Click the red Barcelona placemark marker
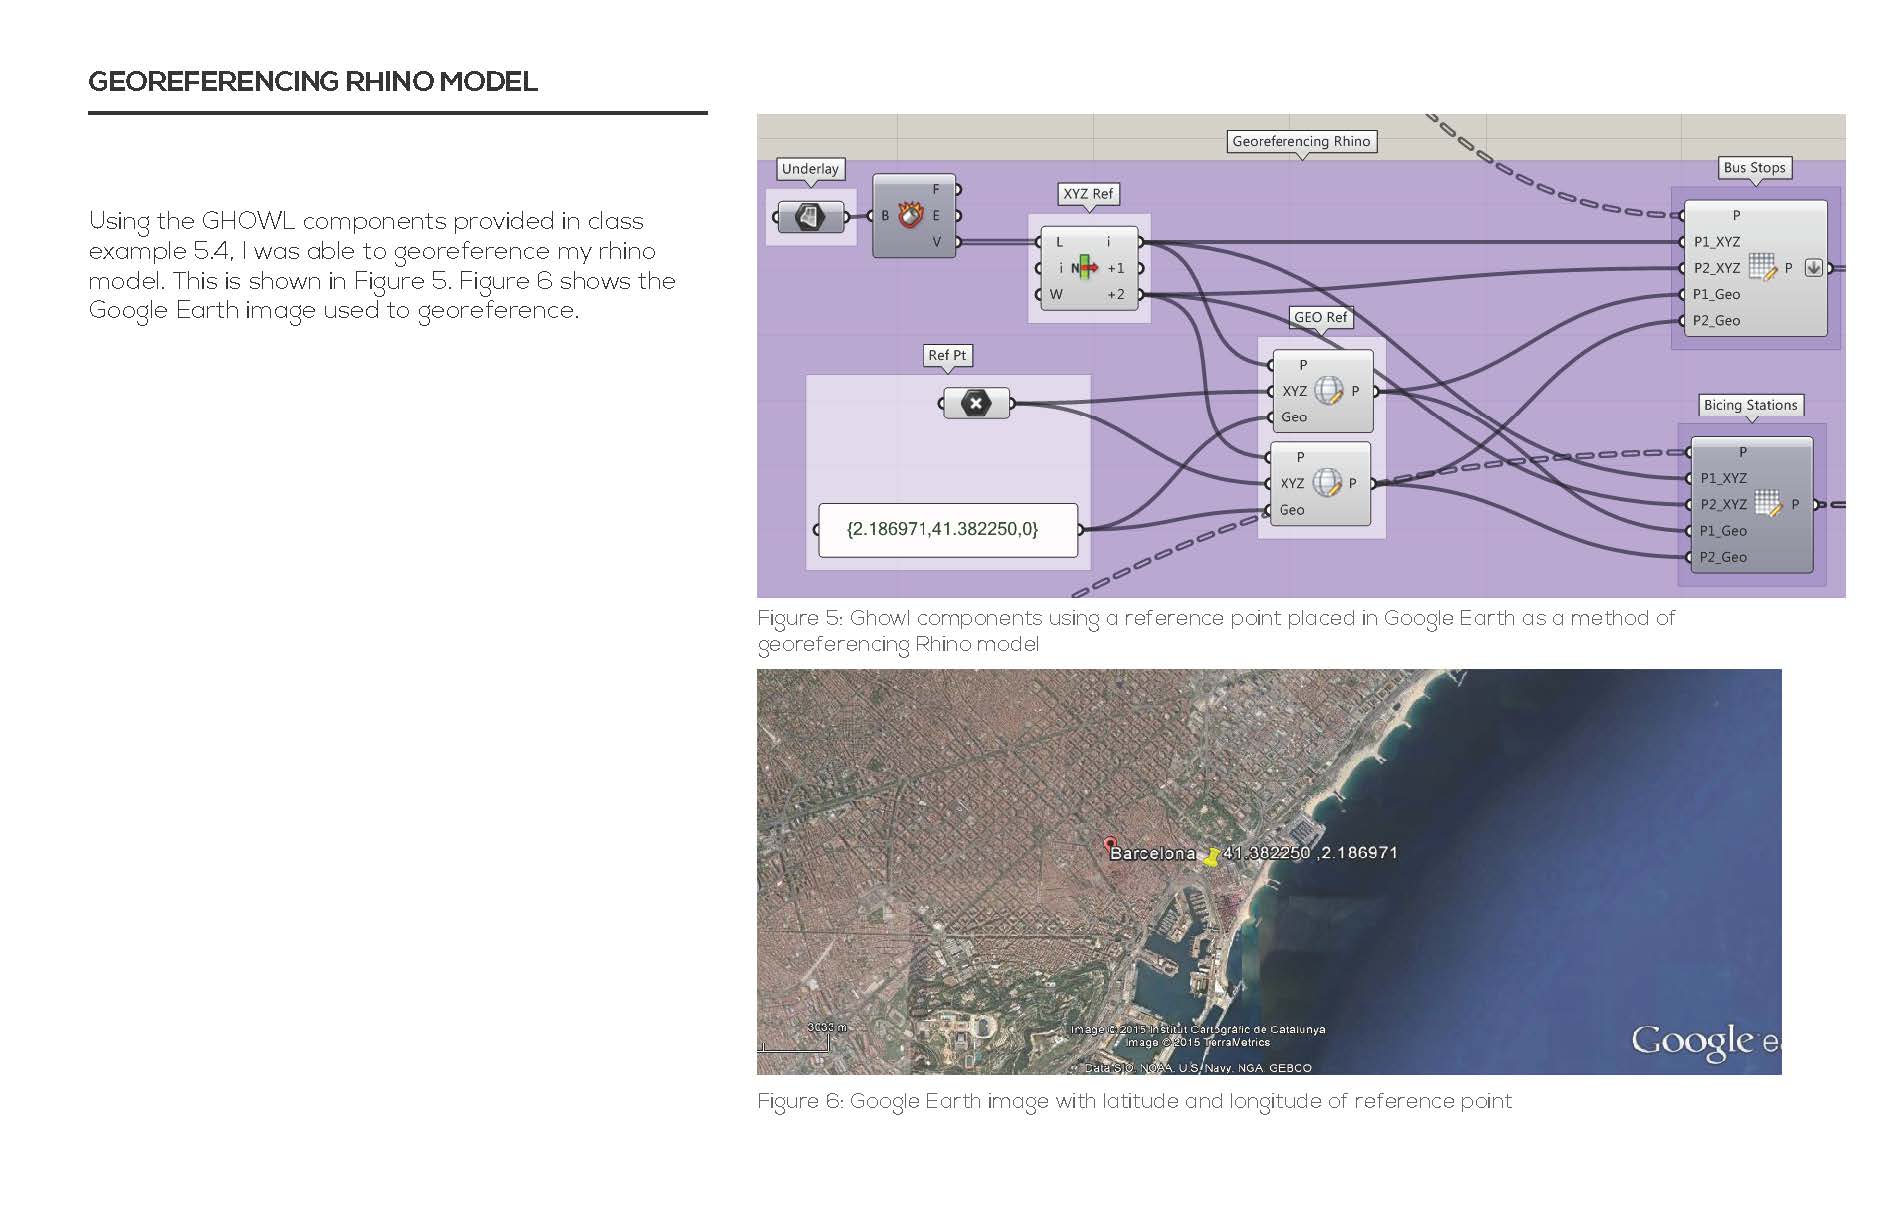The width and height of the screenshot is (1887, 1221). pyautogui.click(x=1110, y=846)
